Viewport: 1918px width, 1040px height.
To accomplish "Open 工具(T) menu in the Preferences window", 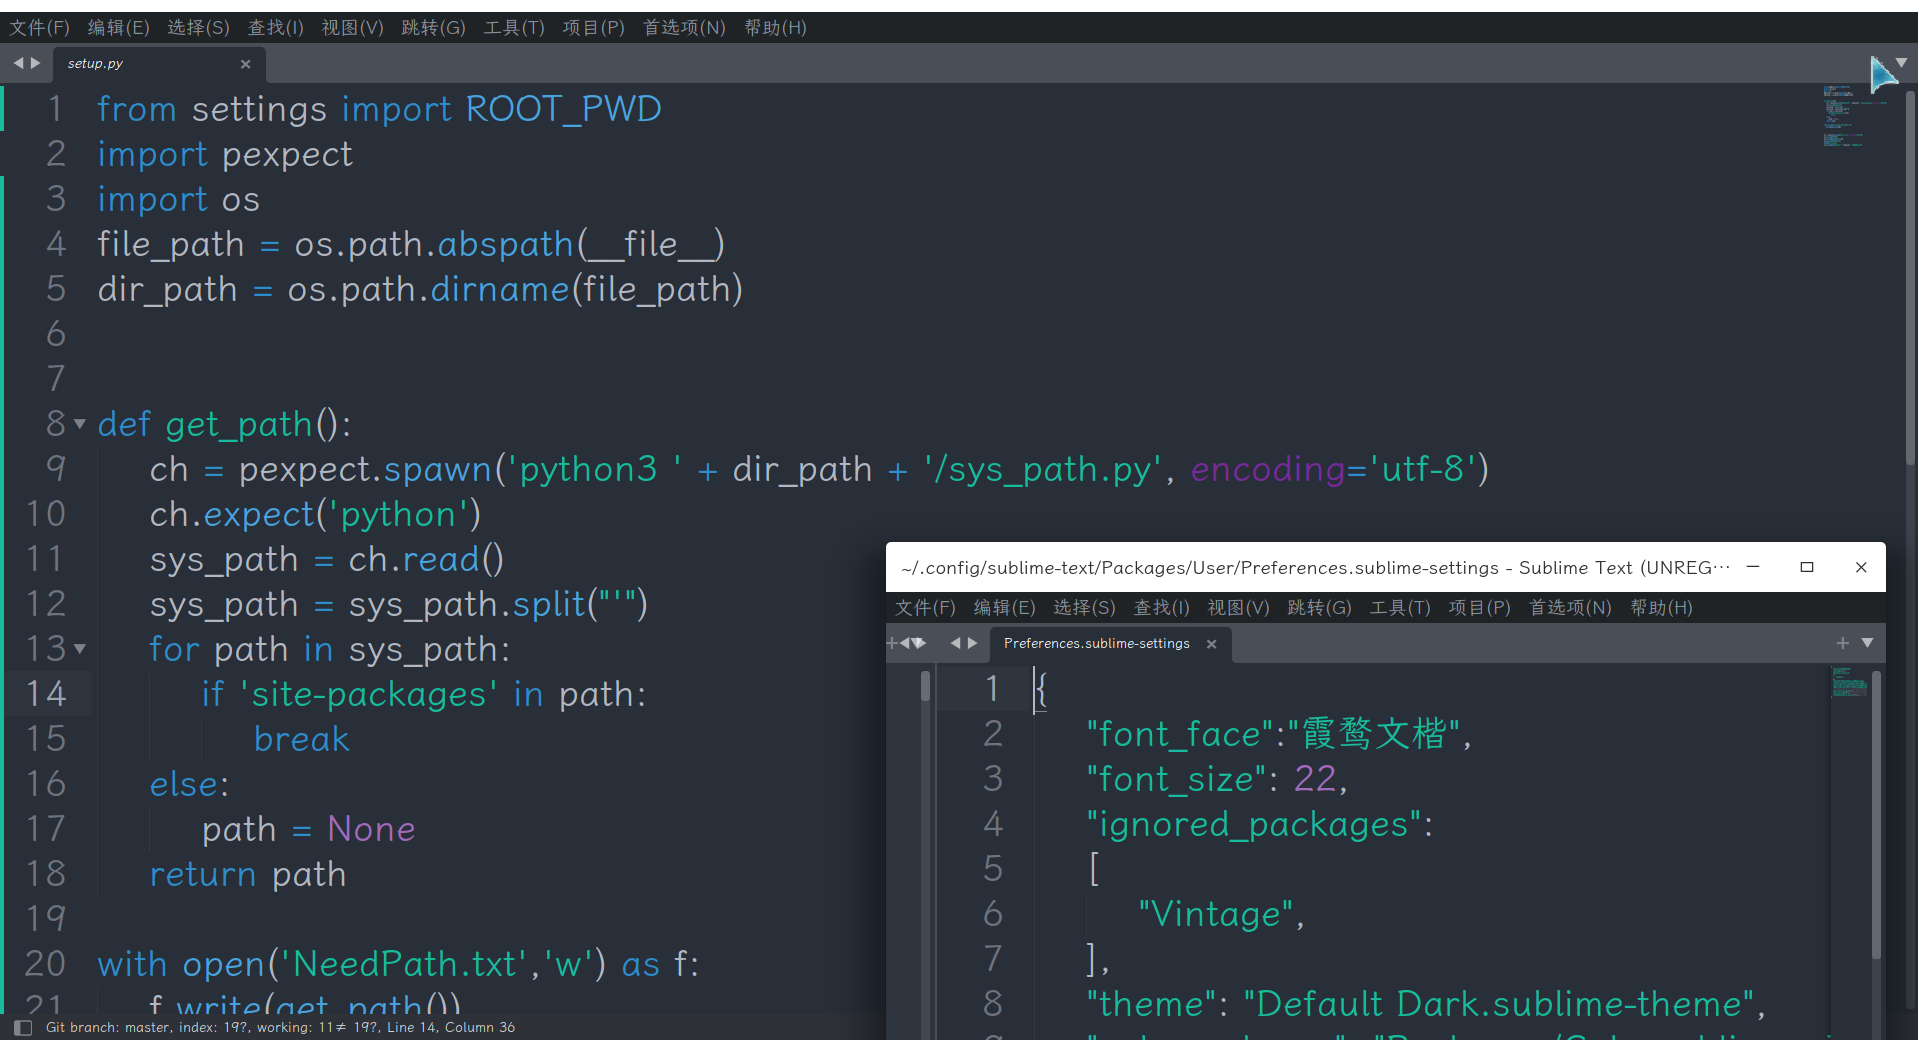I will pos(1399,607).
